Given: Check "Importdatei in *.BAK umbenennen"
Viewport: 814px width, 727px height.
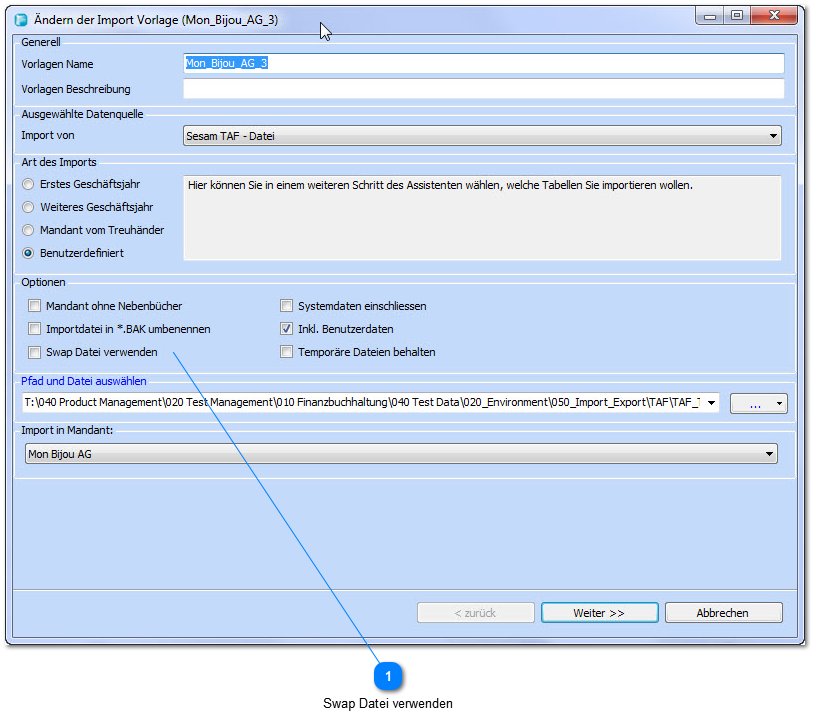Looking at the screenshot, I should pos(34,329).
